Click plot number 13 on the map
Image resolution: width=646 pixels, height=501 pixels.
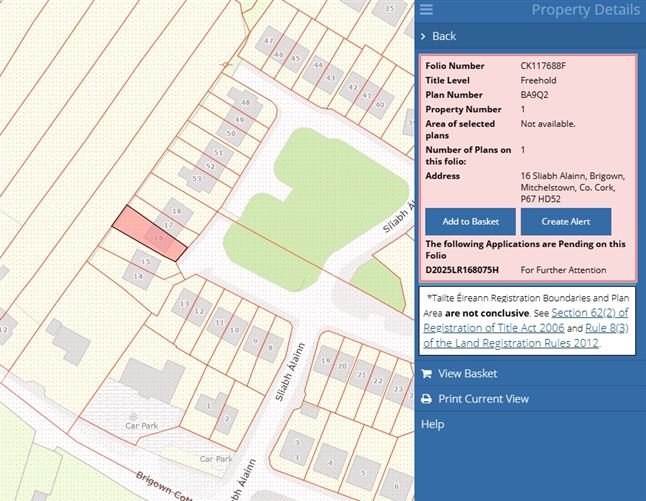coord(184,303)
